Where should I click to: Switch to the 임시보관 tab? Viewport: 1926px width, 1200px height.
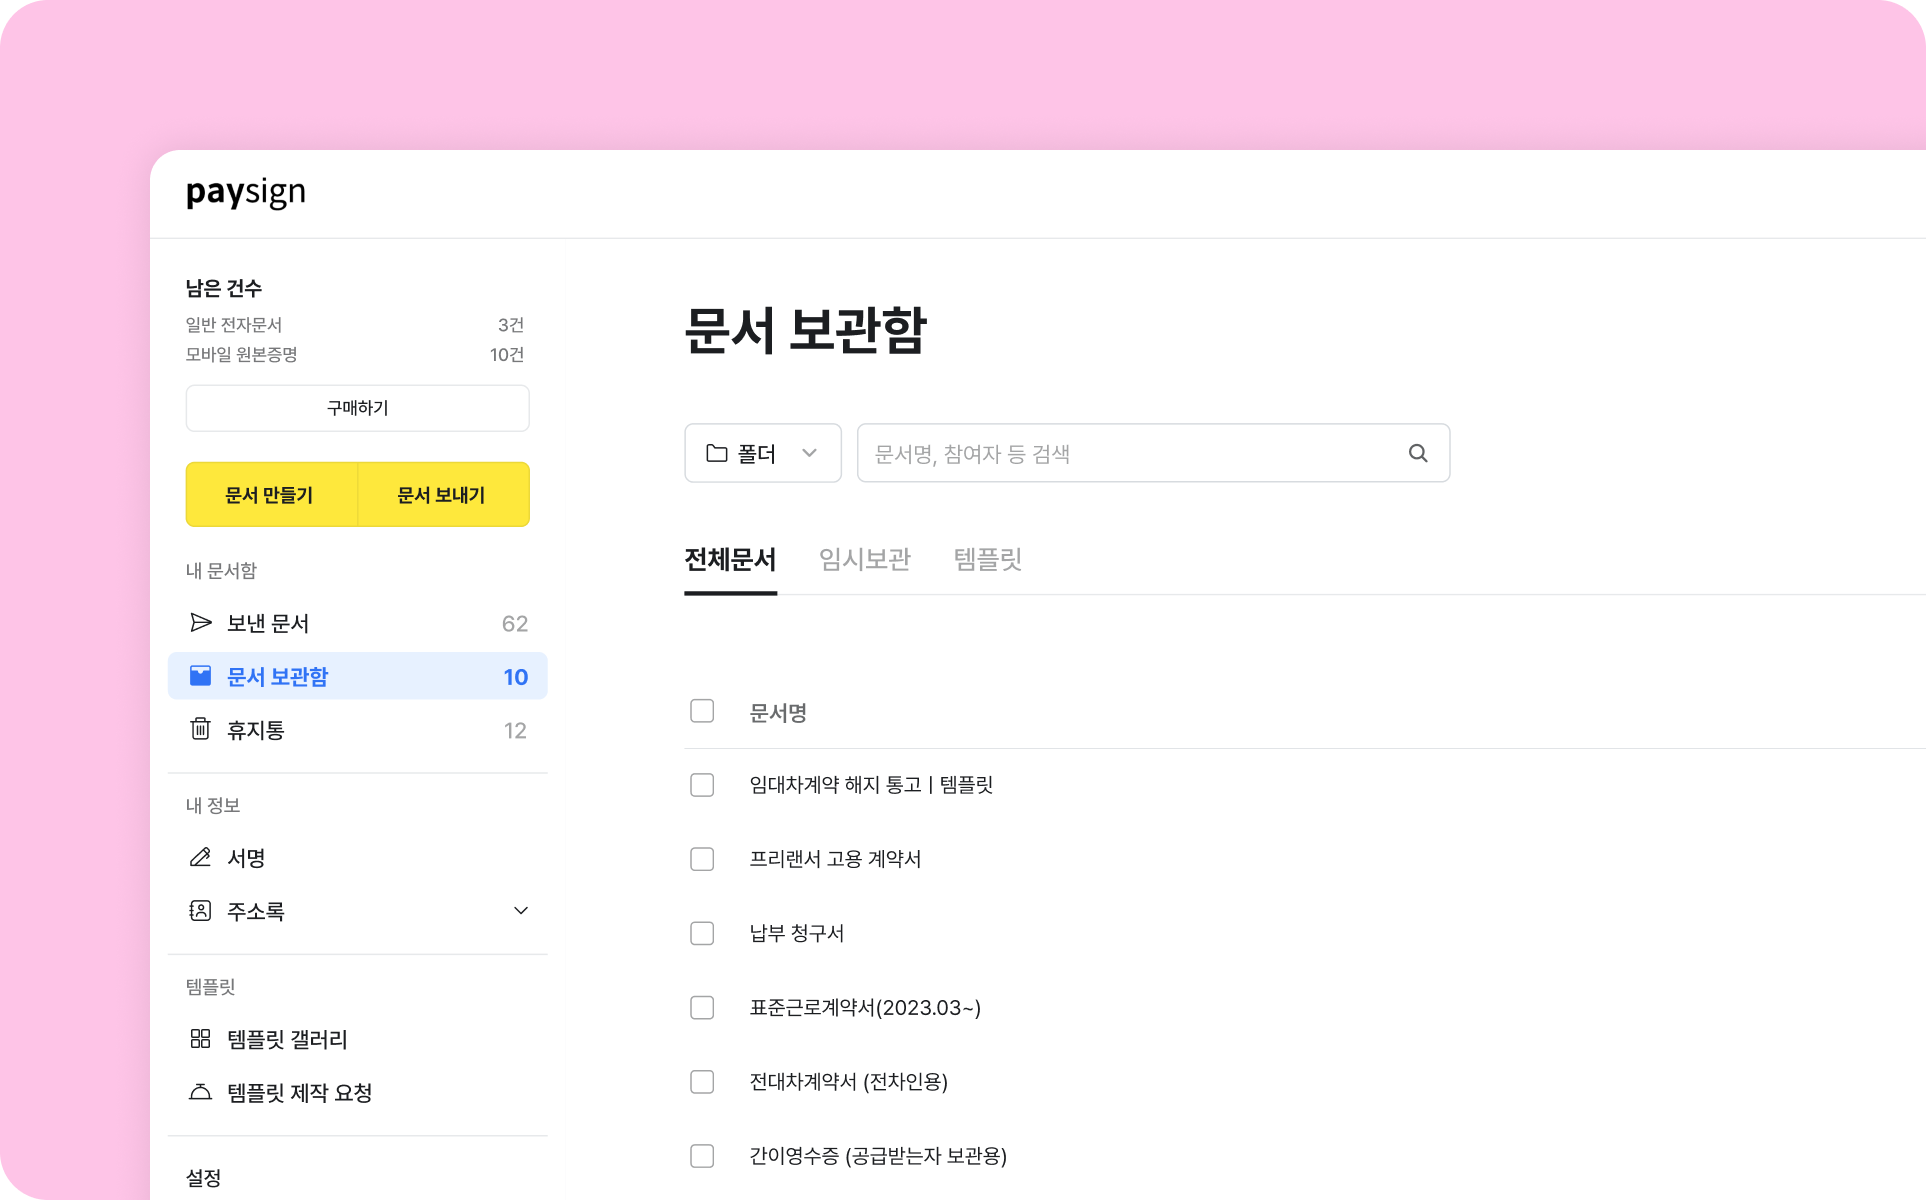[x=864, y=559]
